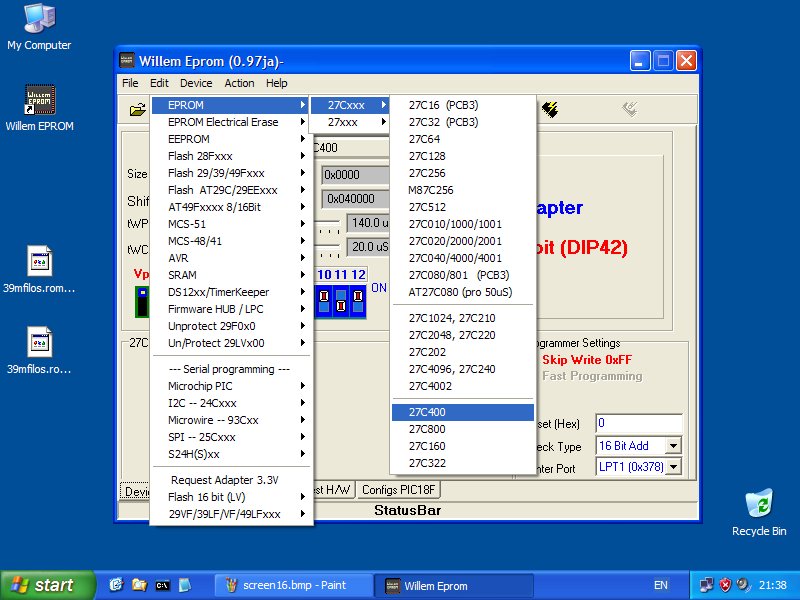Screen dimensions: 800x600
Task: Open SPI -- 25Cxxx submenu
Action: click(x=232, y=437)
